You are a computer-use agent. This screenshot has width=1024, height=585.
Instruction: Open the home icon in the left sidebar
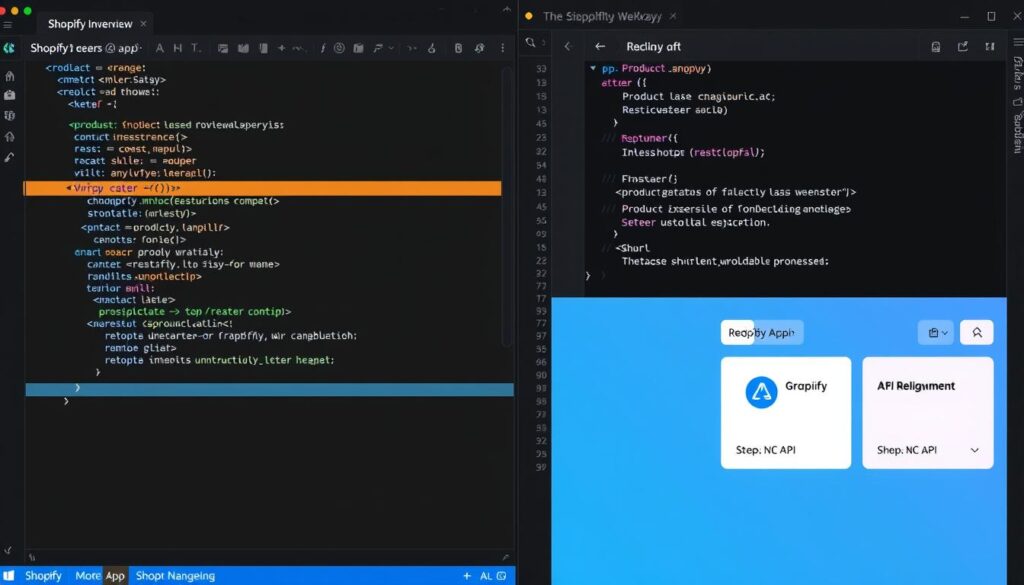point(9,76)
